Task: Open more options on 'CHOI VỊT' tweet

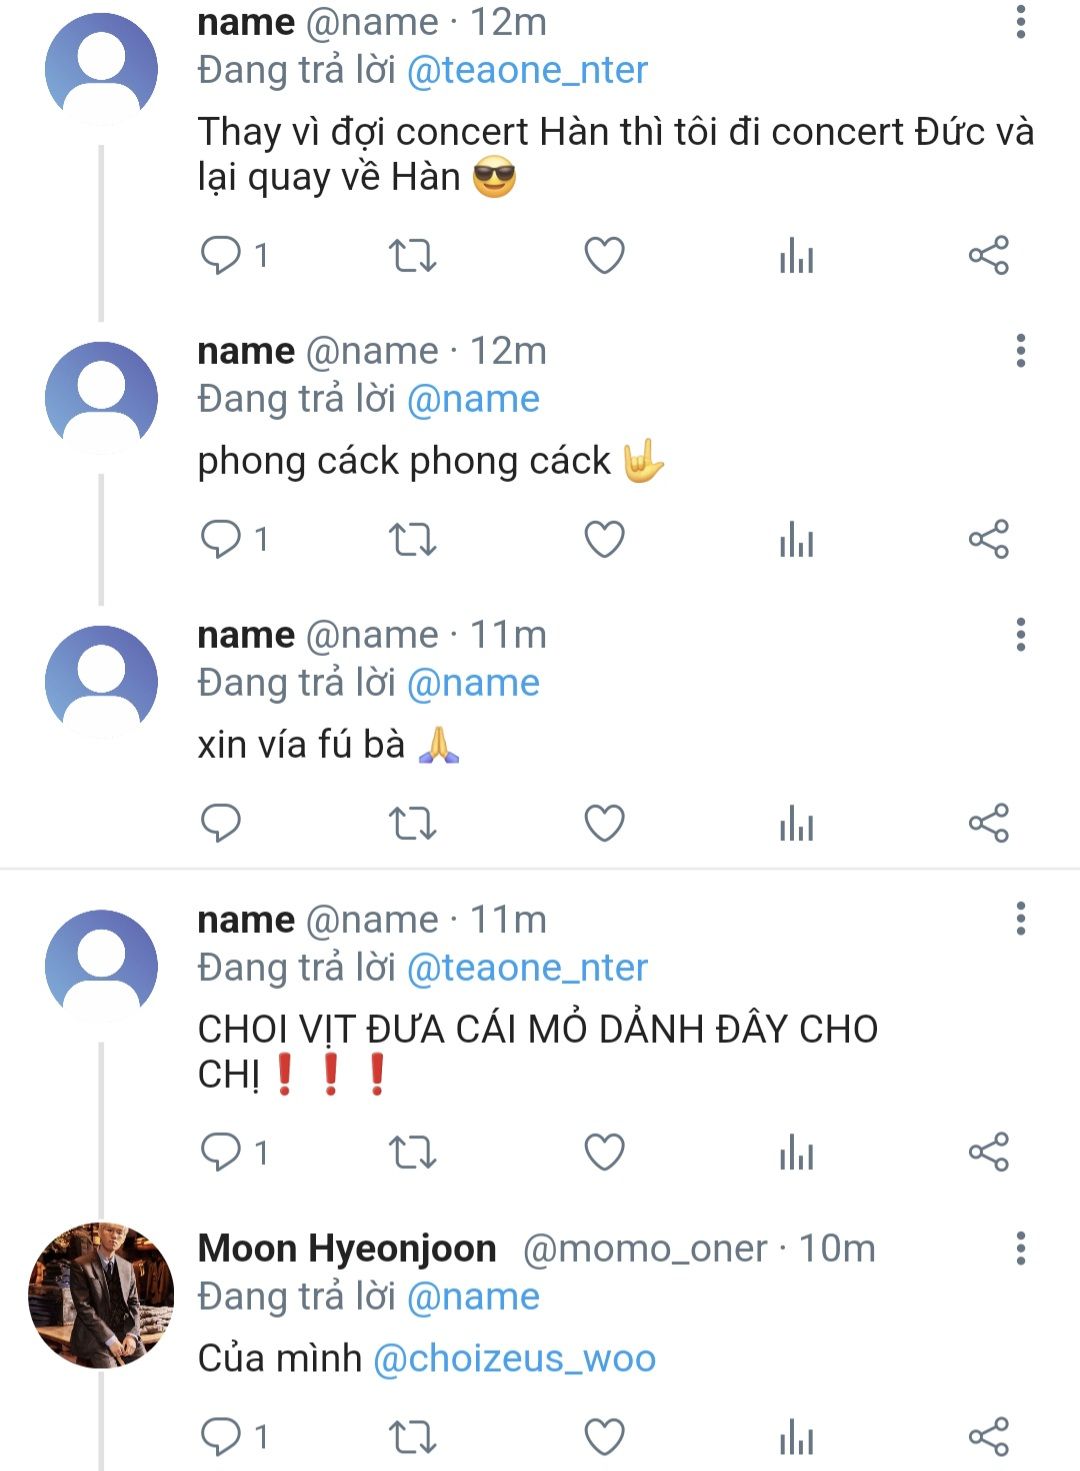Action: point(1020,919)
